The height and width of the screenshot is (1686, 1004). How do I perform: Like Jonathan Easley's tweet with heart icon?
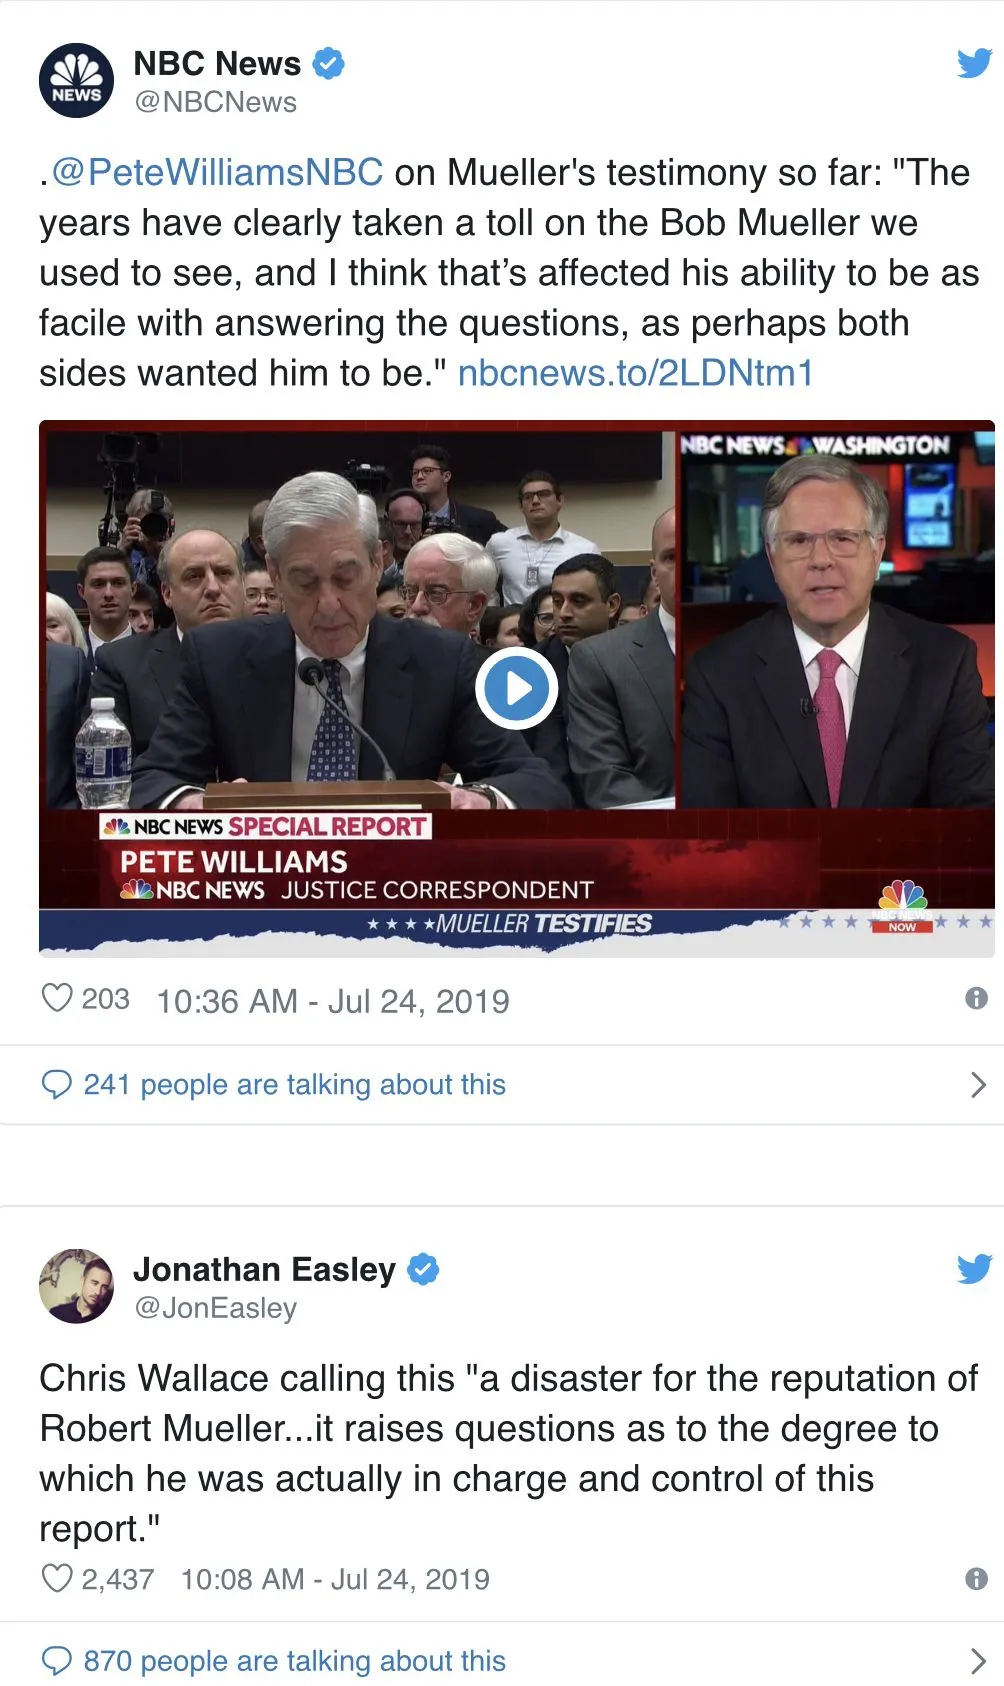(x=57, y=1578)
